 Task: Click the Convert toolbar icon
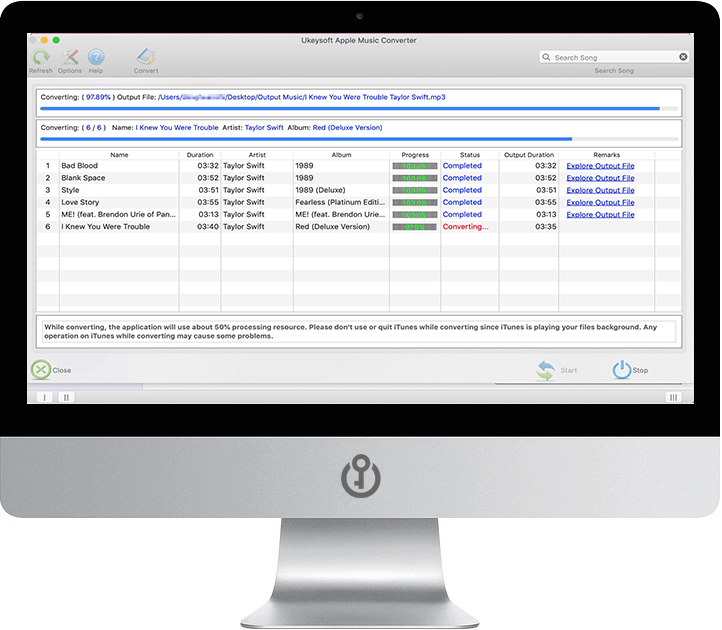click(x=146, y=57)
